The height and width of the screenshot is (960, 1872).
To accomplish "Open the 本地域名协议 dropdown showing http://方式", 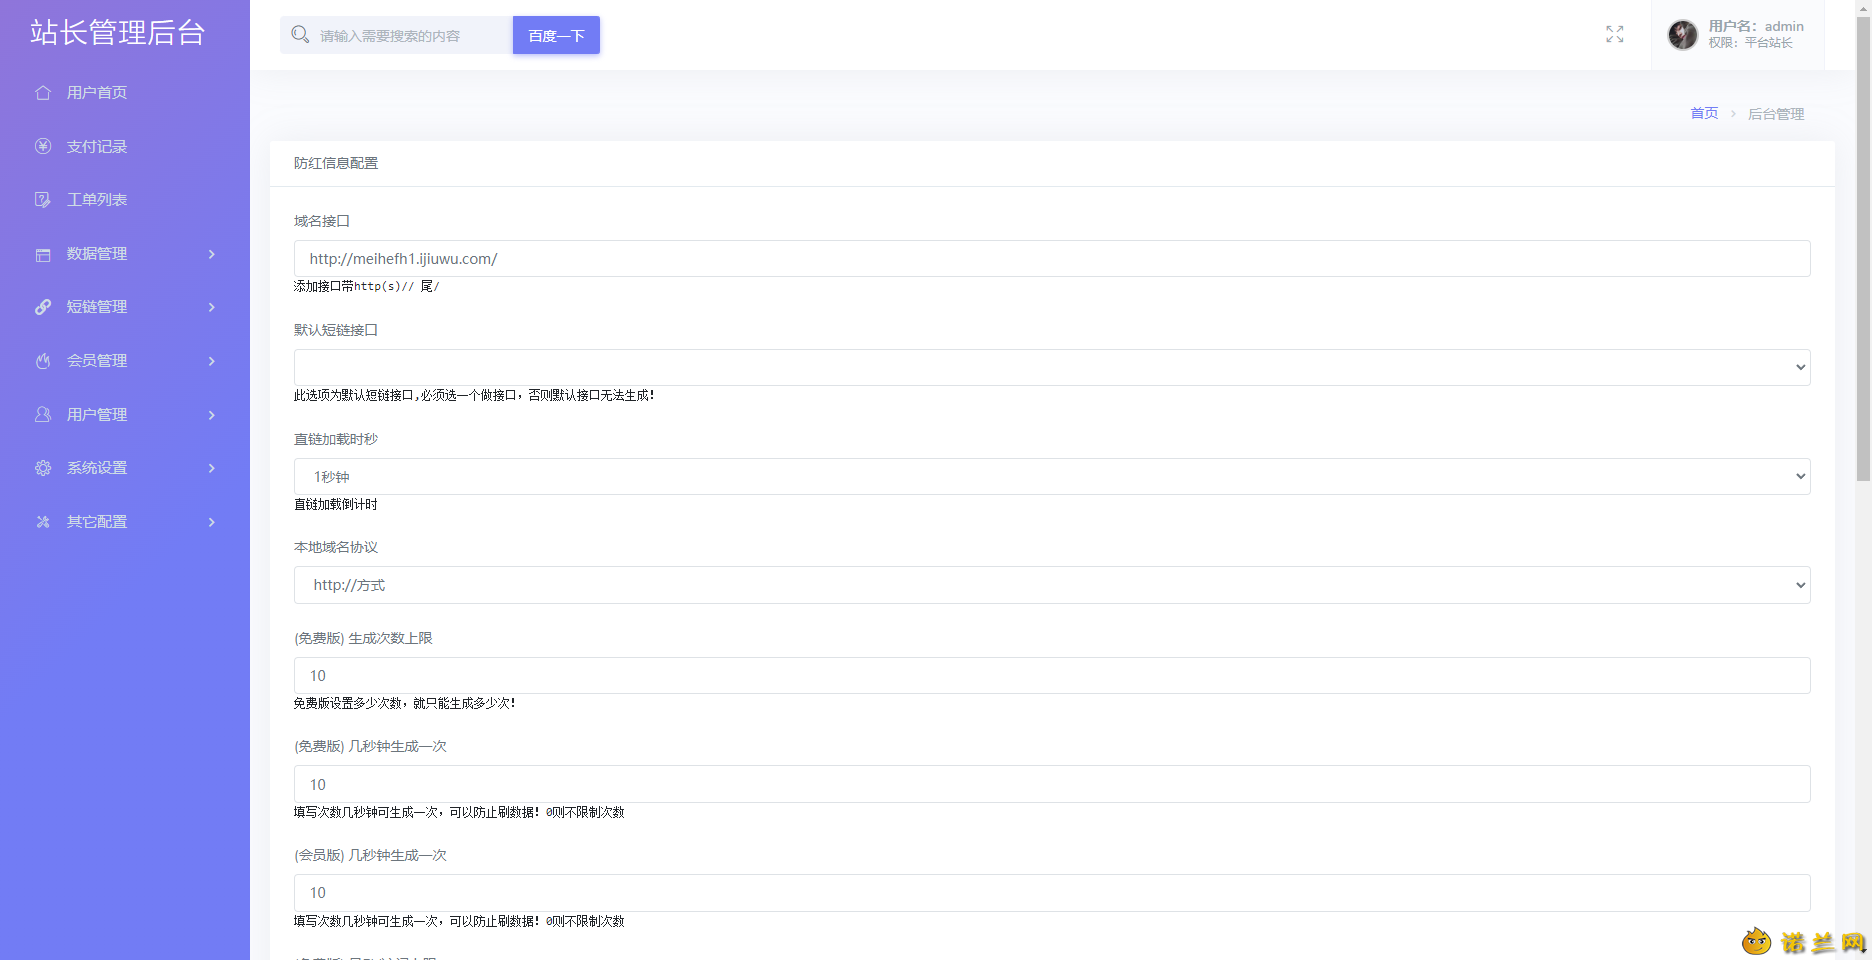I will click(x=1052, y=585).
